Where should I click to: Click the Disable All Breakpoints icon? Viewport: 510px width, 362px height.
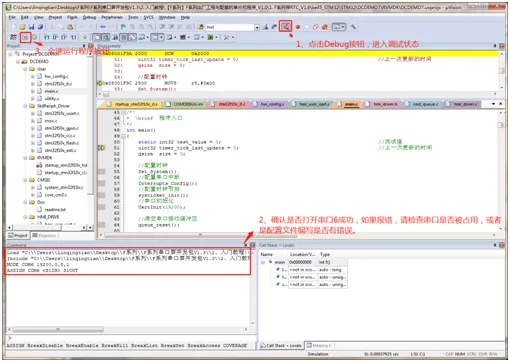click(x=315, y=27)
